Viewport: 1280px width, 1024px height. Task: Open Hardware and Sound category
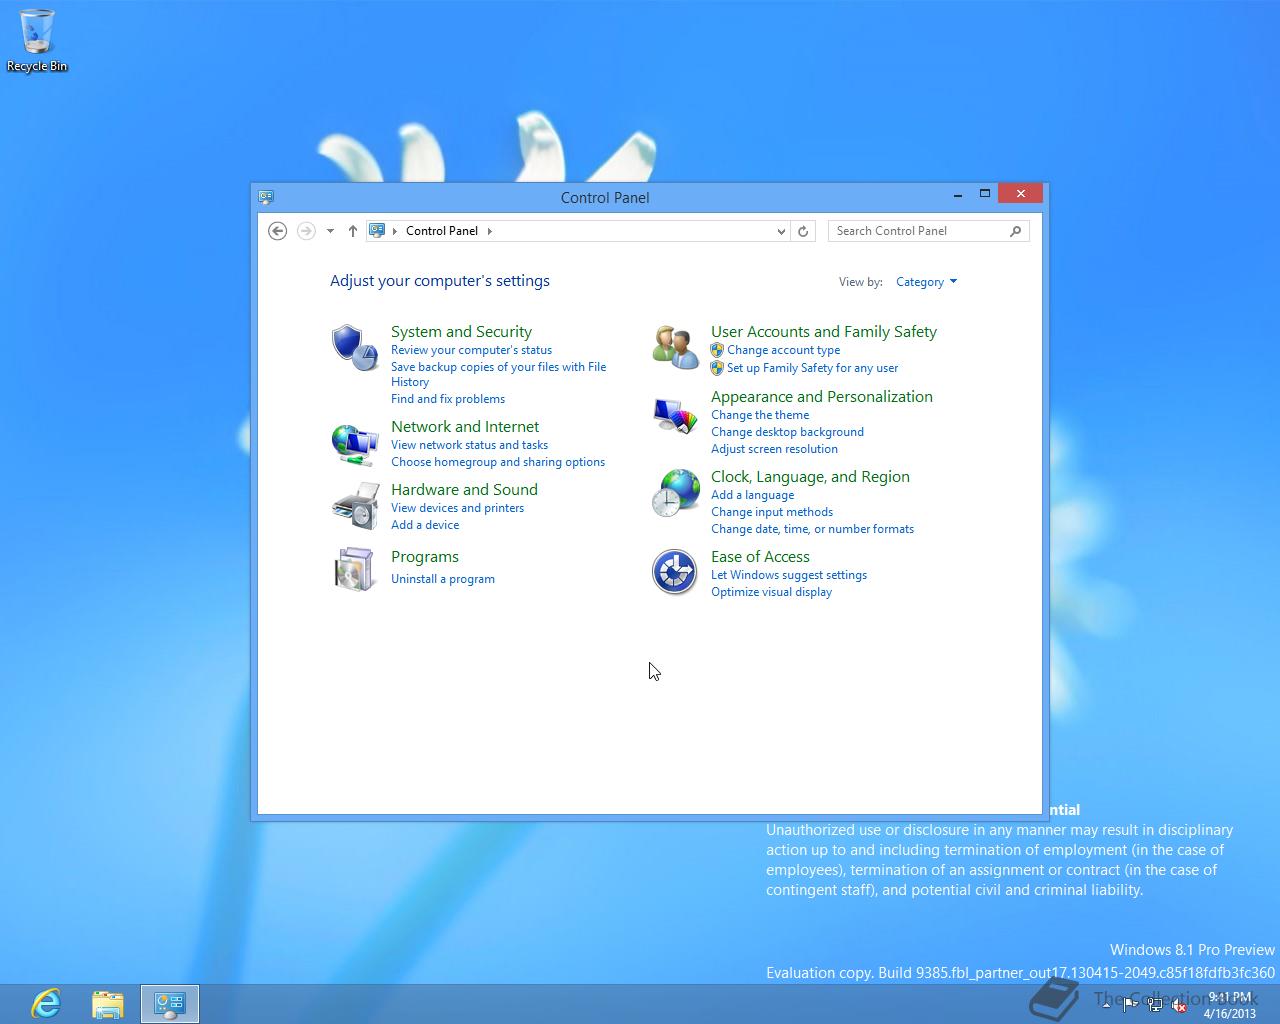tap(464, 490)
